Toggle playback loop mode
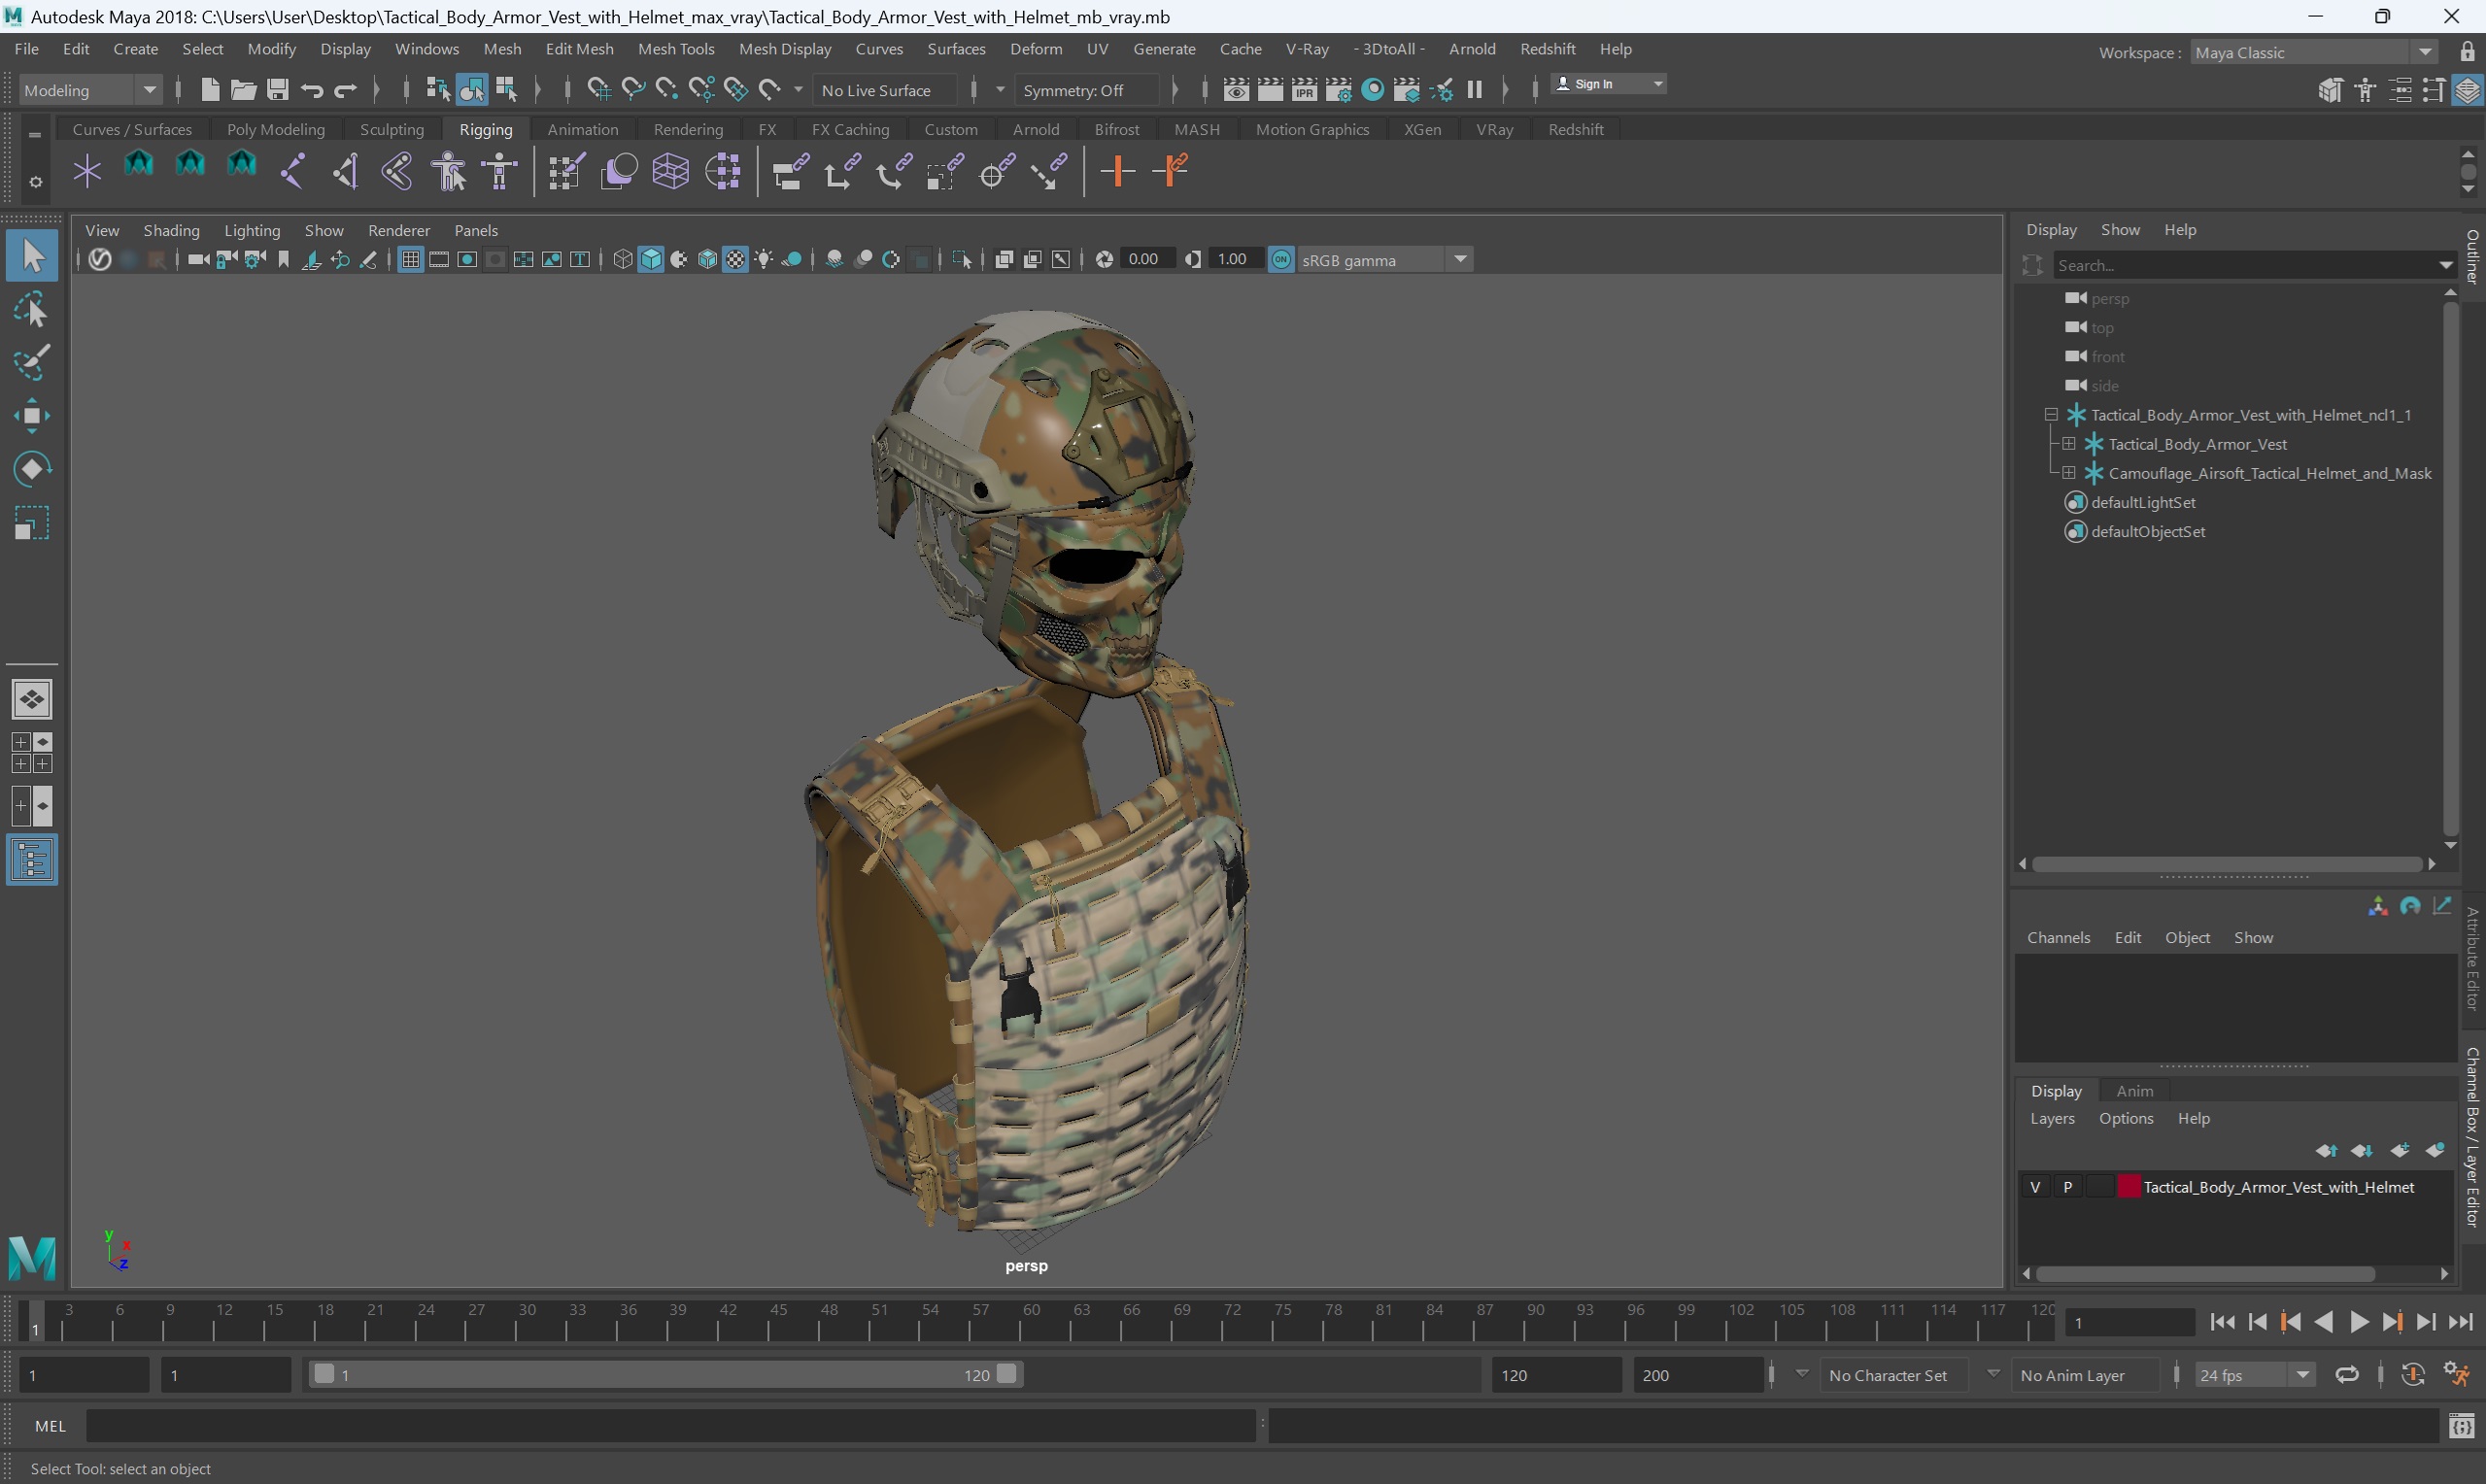2486x1484 pixels. click(x=2346, y=1375)
